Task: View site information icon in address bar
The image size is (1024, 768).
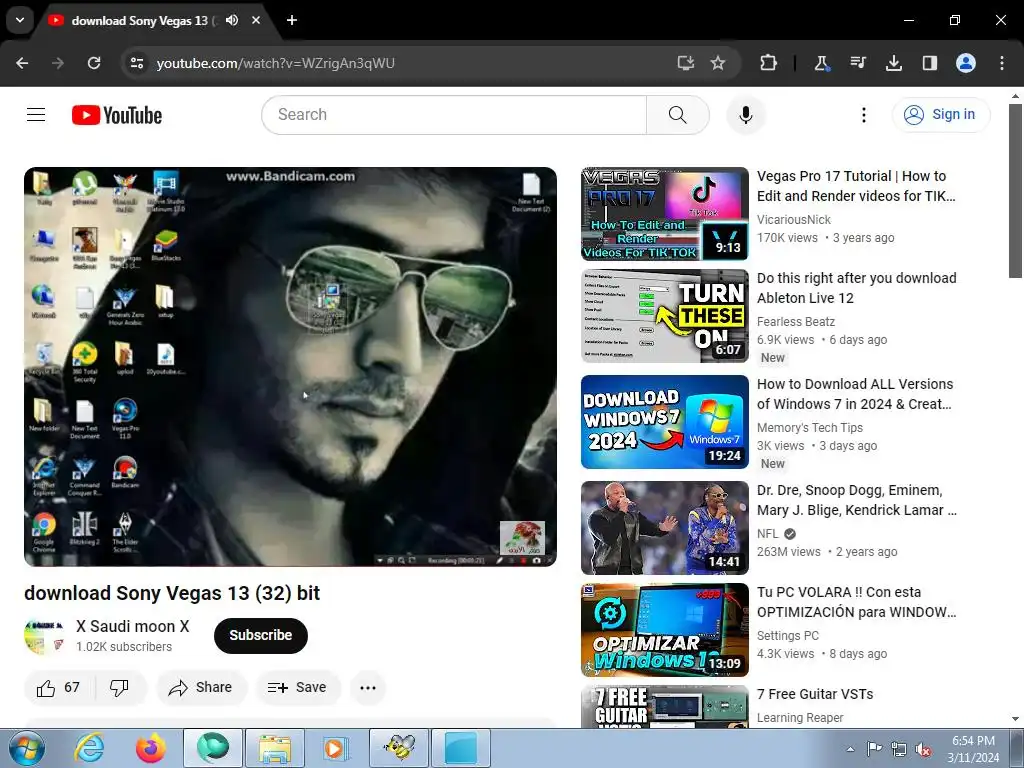Action: pos(136,63)
